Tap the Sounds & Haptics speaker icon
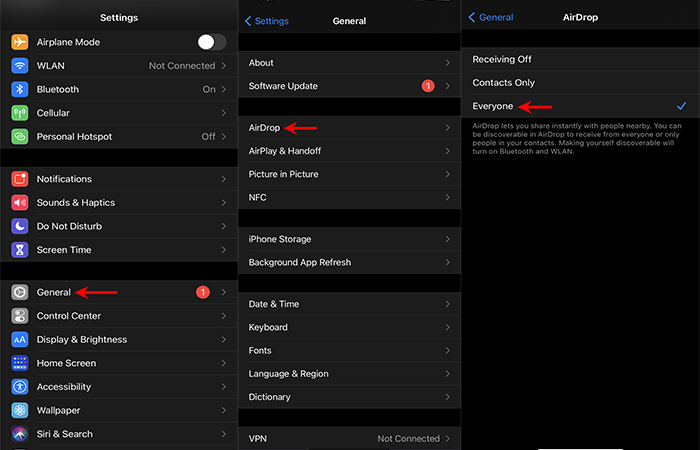The image size is (700, 450). (20, 203)
